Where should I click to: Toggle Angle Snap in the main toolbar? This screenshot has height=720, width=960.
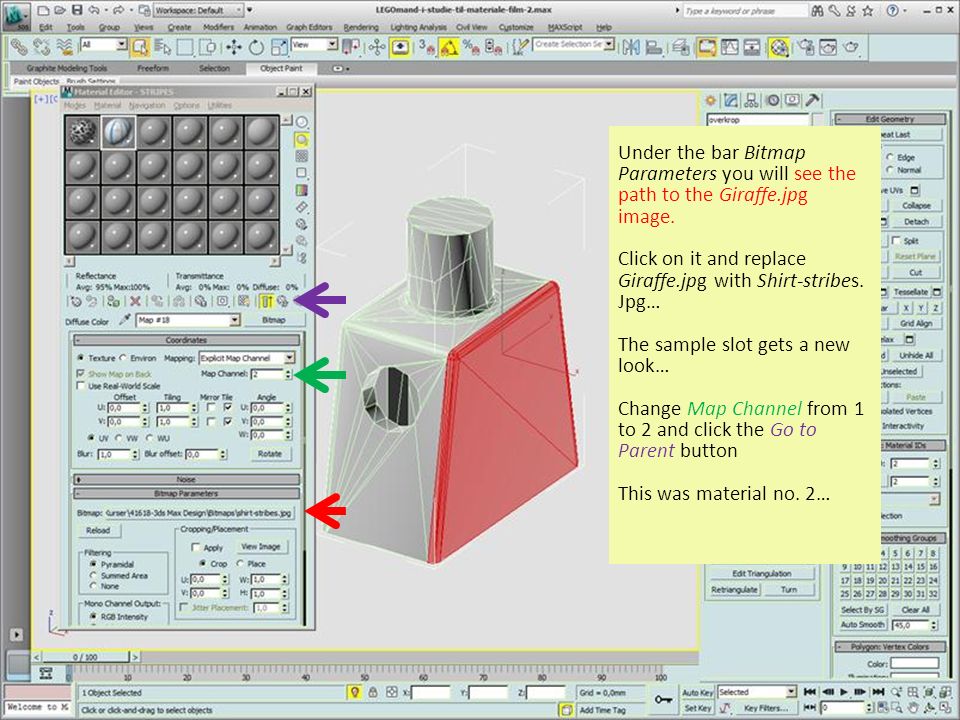[449, 47]
